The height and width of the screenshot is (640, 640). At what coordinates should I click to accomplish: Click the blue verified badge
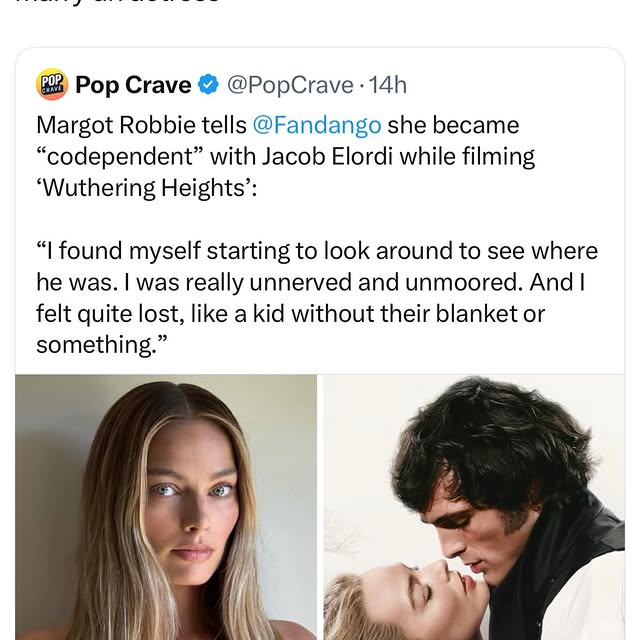pos(208,86)
